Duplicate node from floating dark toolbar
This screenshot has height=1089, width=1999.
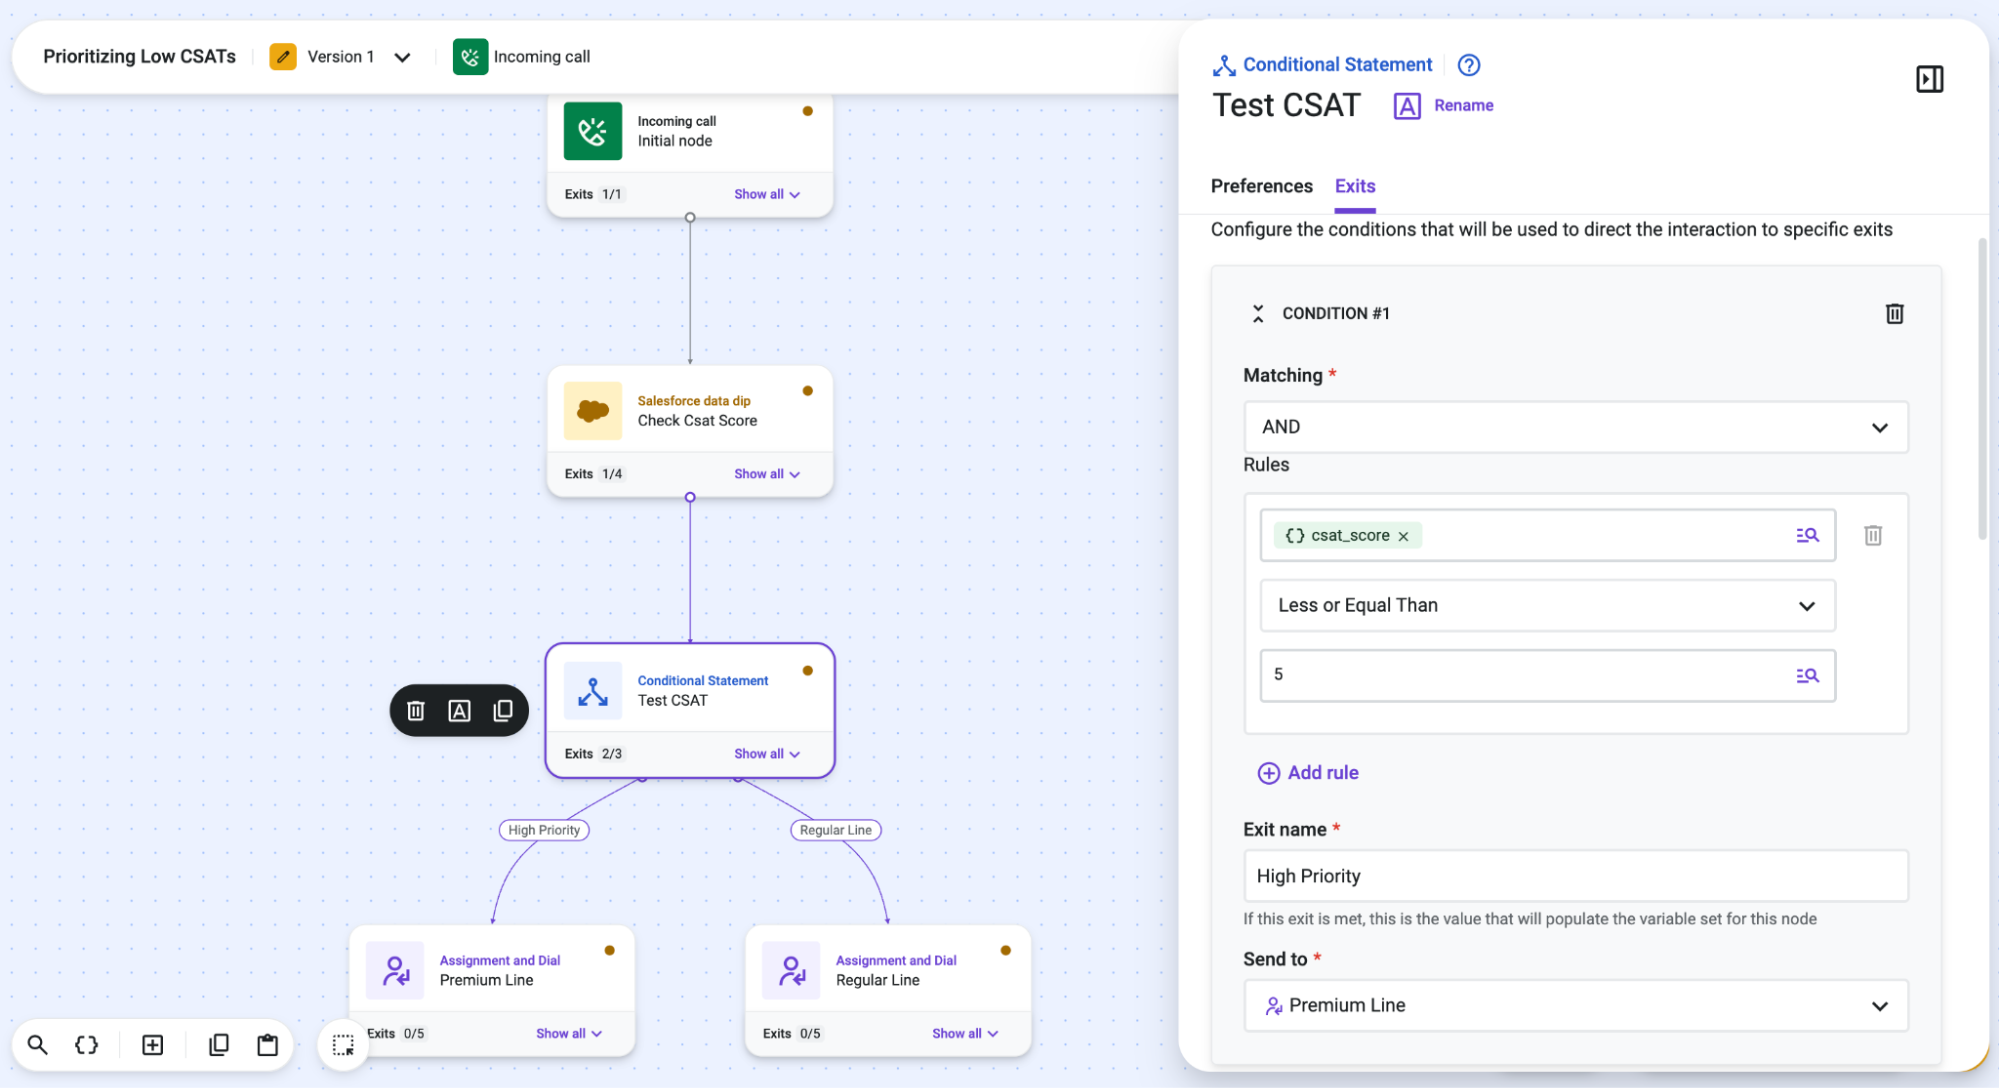(x=503, y=710)
